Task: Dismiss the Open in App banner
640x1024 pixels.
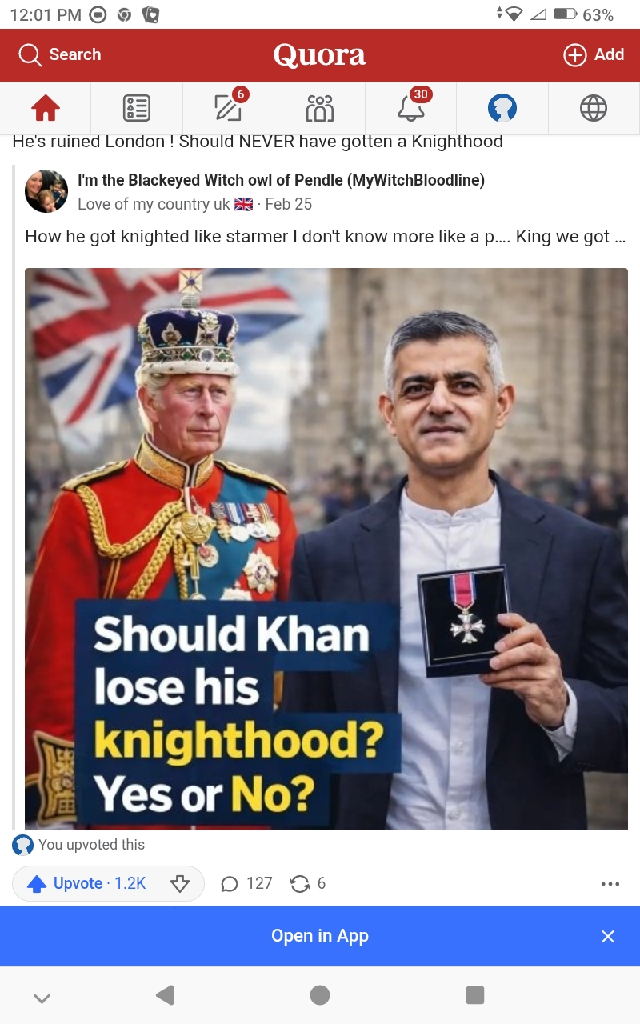Action: (607, 936)
